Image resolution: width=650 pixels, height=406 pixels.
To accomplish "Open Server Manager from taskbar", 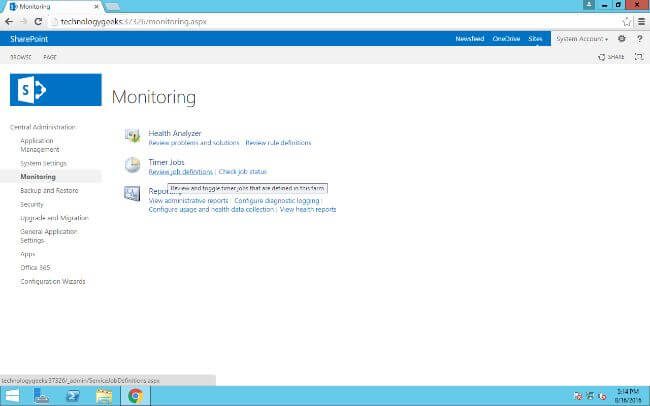I will 41,396.
